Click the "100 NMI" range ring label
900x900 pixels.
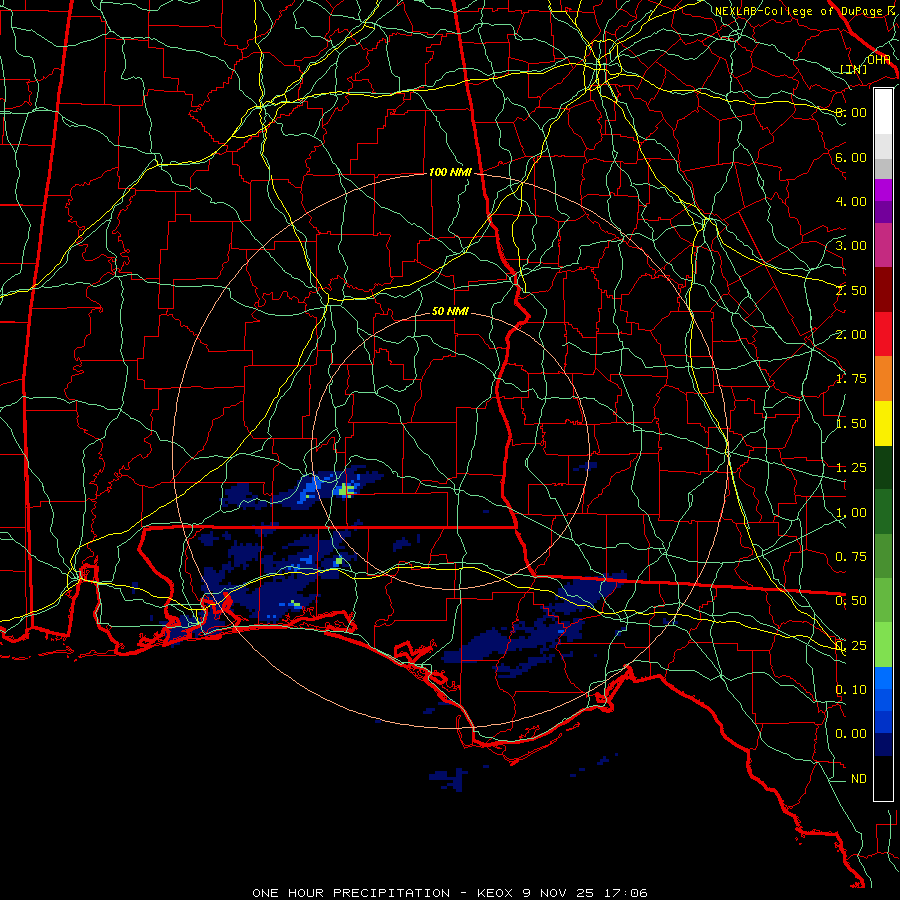click(x=450, y=172)
